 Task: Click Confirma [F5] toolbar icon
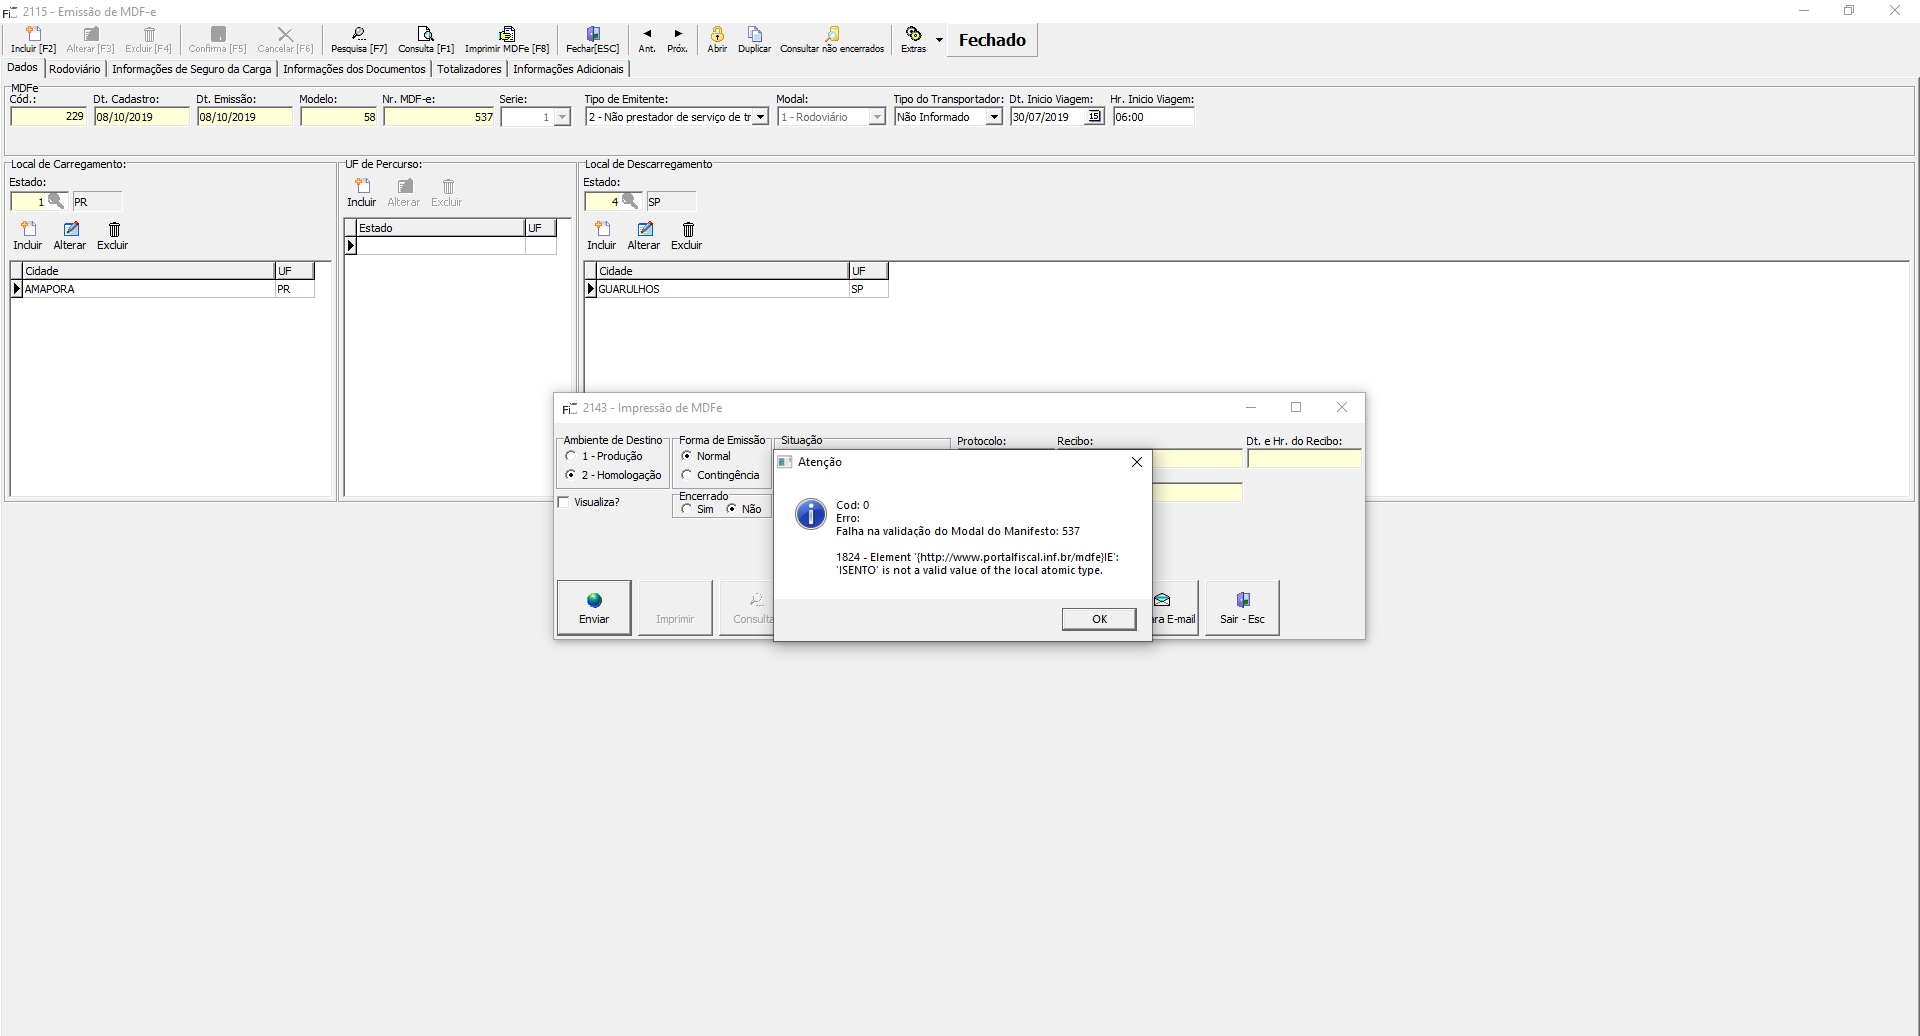click(x=217, y=40)
